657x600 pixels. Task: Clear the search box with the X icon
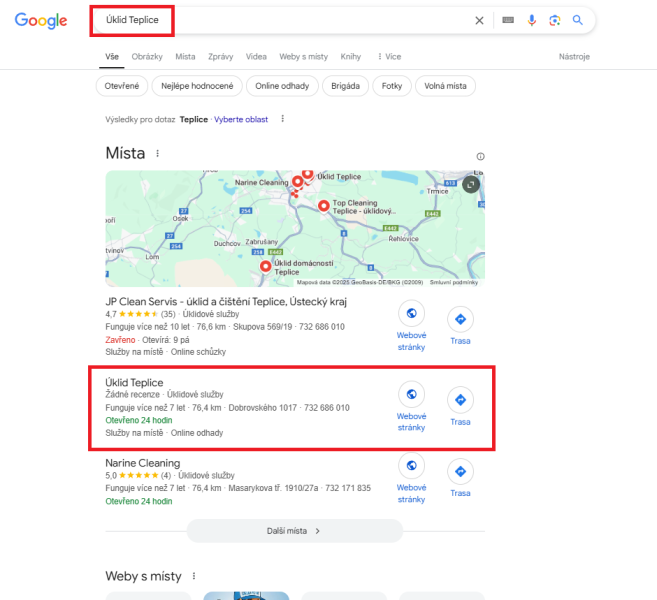479,20
